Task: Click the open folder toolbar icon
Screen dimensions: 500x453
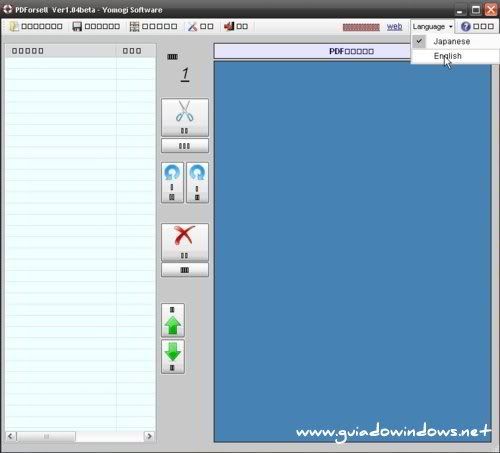Action: (14, 27)
